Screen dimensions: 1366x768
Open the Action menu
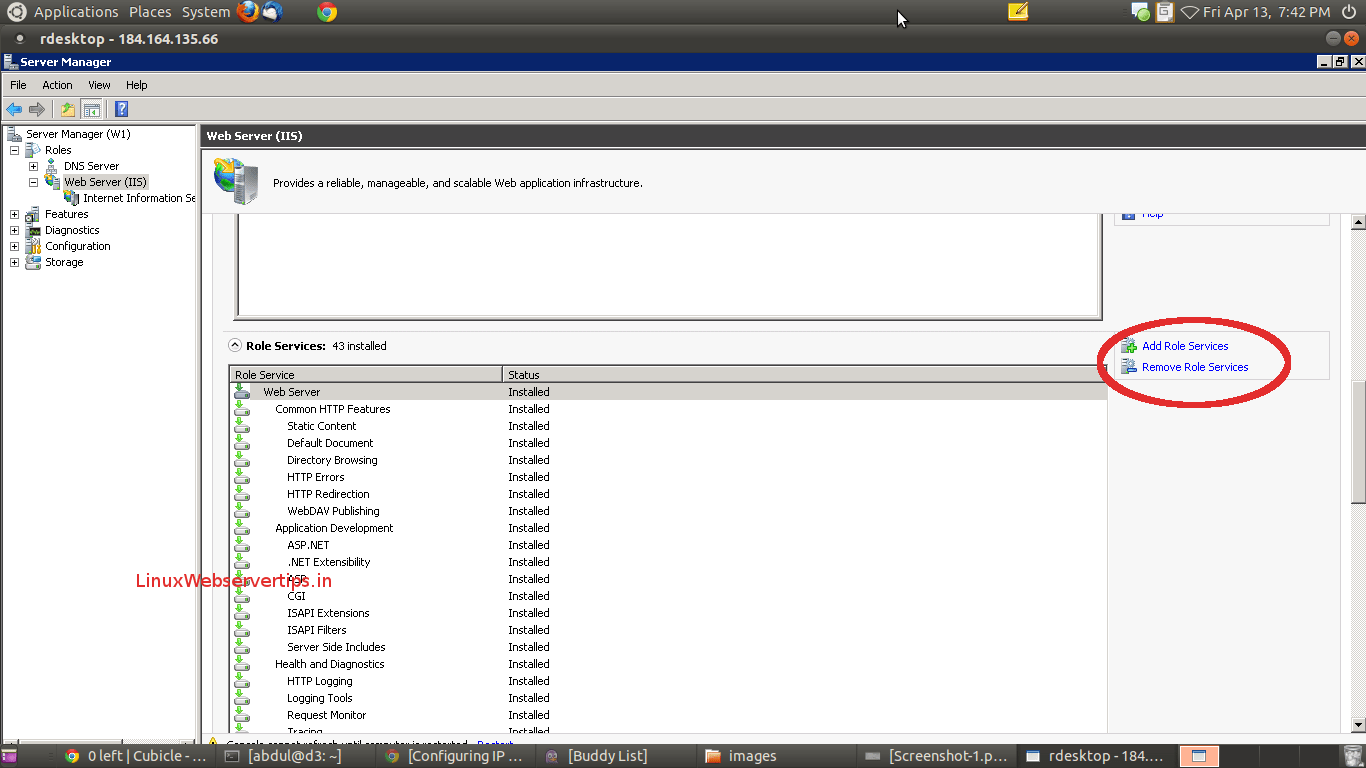point(57,85)
